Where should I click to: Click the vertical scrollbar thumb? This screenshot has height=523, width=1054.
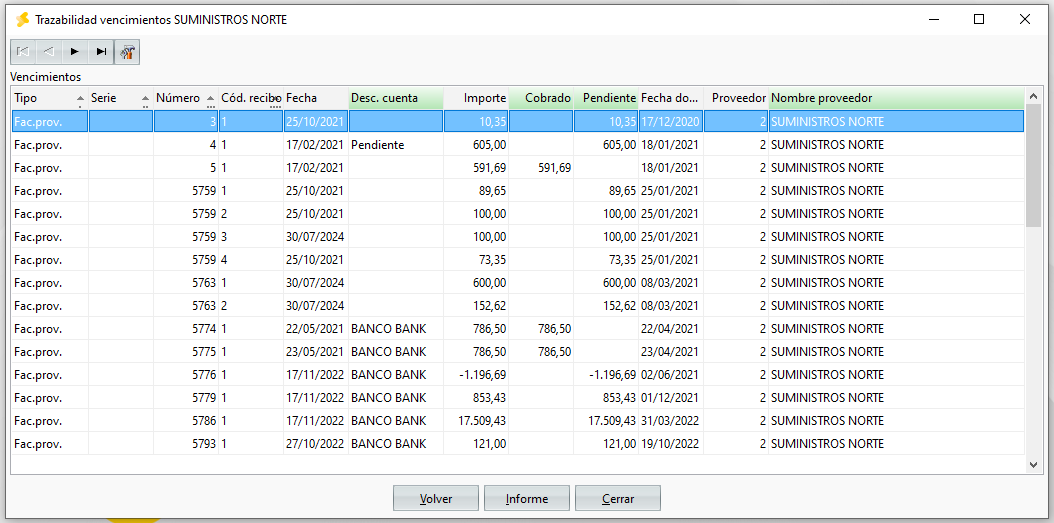point(1033,167)
